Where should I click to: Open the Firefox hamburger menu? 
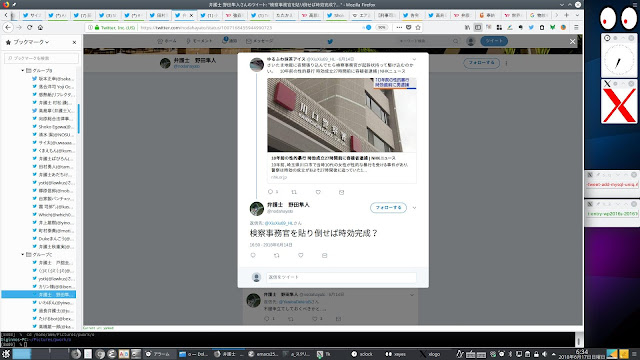coord(576,27)
